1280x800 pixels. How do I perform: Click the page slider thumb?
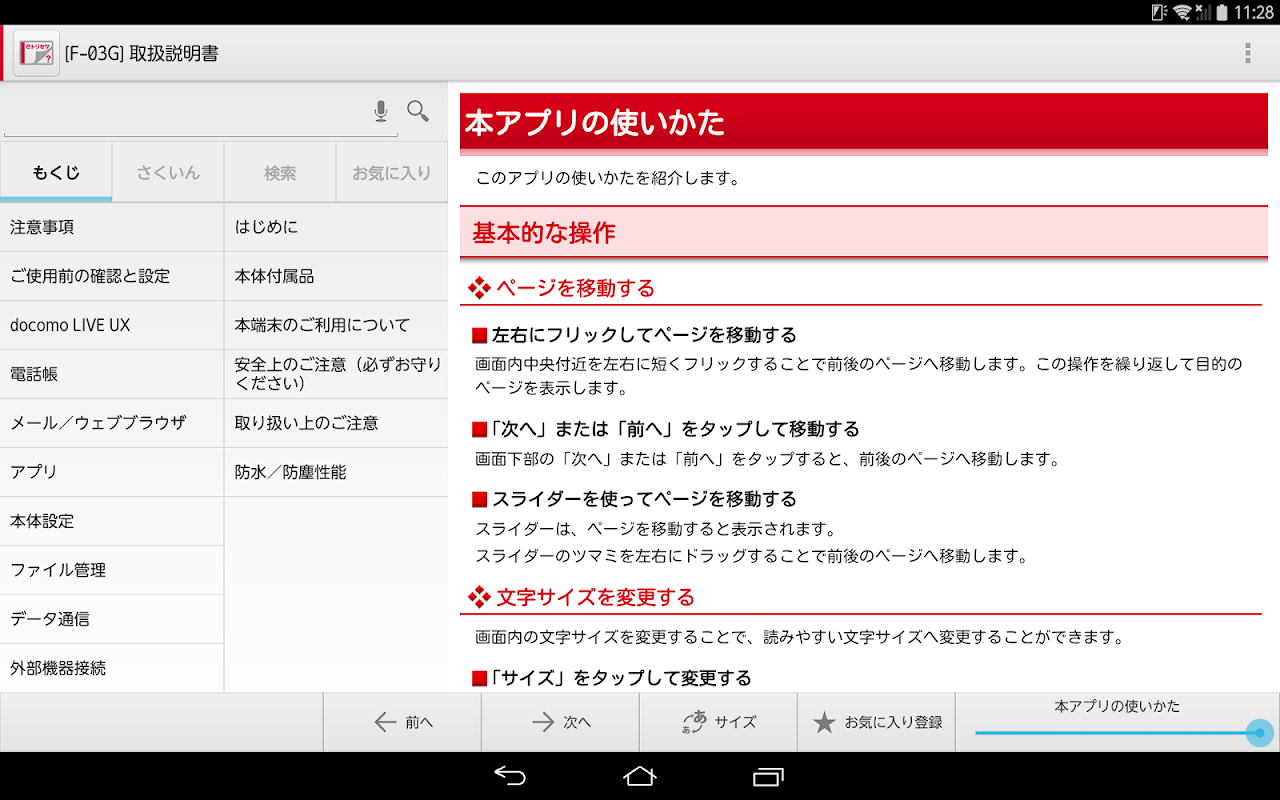(1260, 733)
